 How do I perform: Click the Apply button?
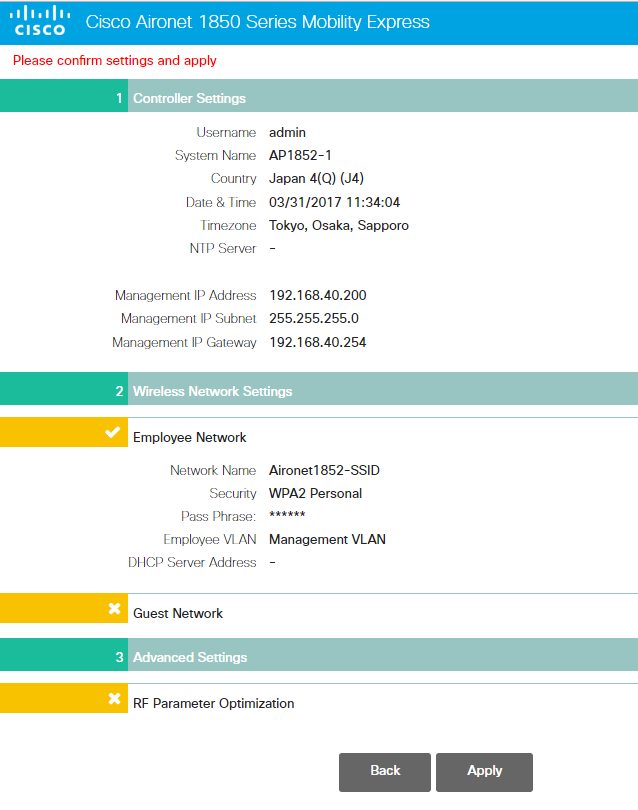point(484,772)
